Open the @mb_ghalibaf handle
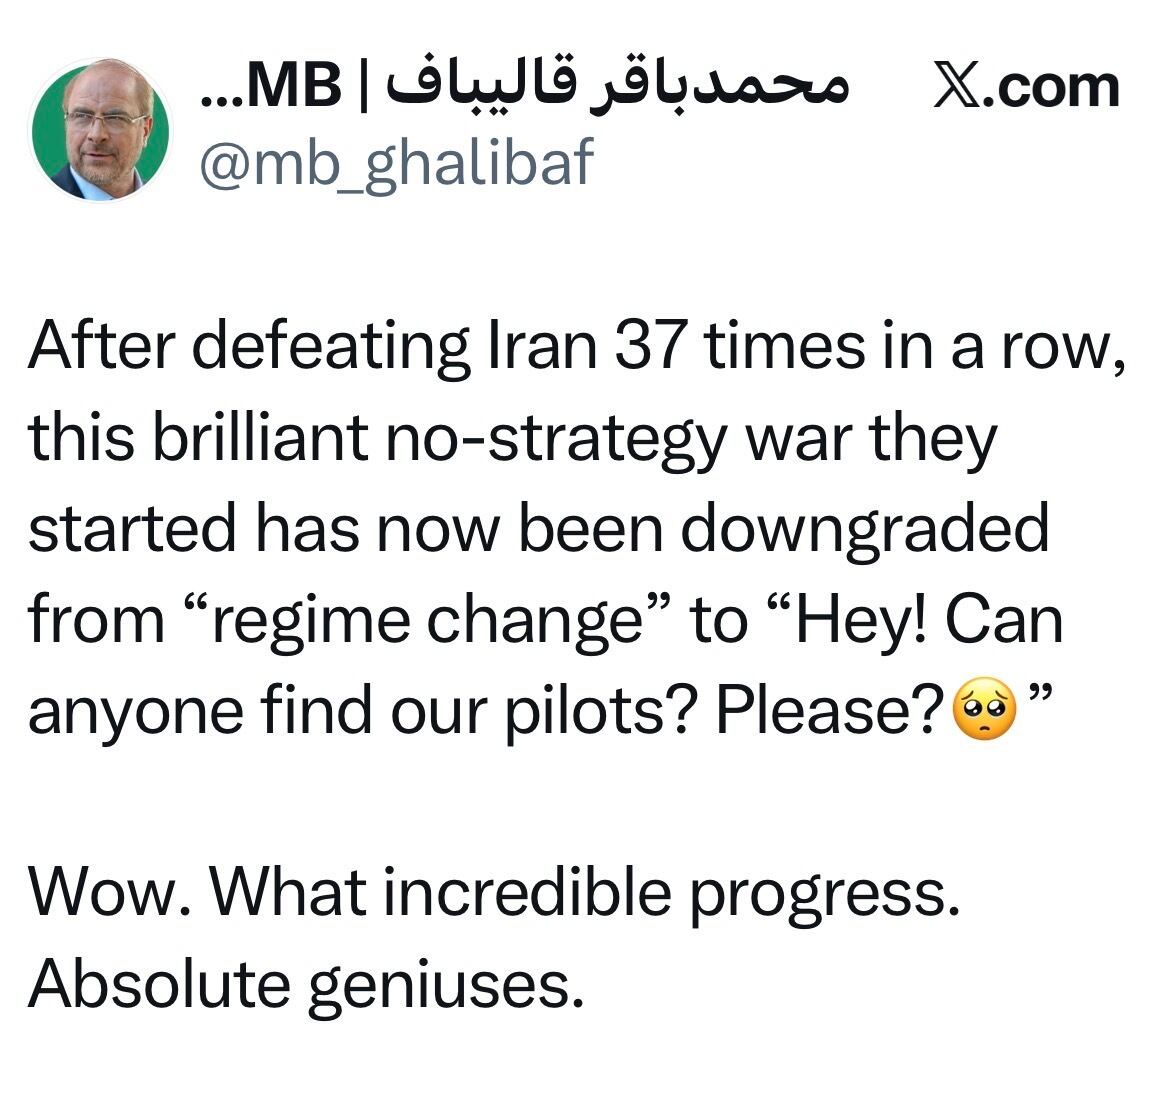The image size is (1170, 1101). coord(397,161)
